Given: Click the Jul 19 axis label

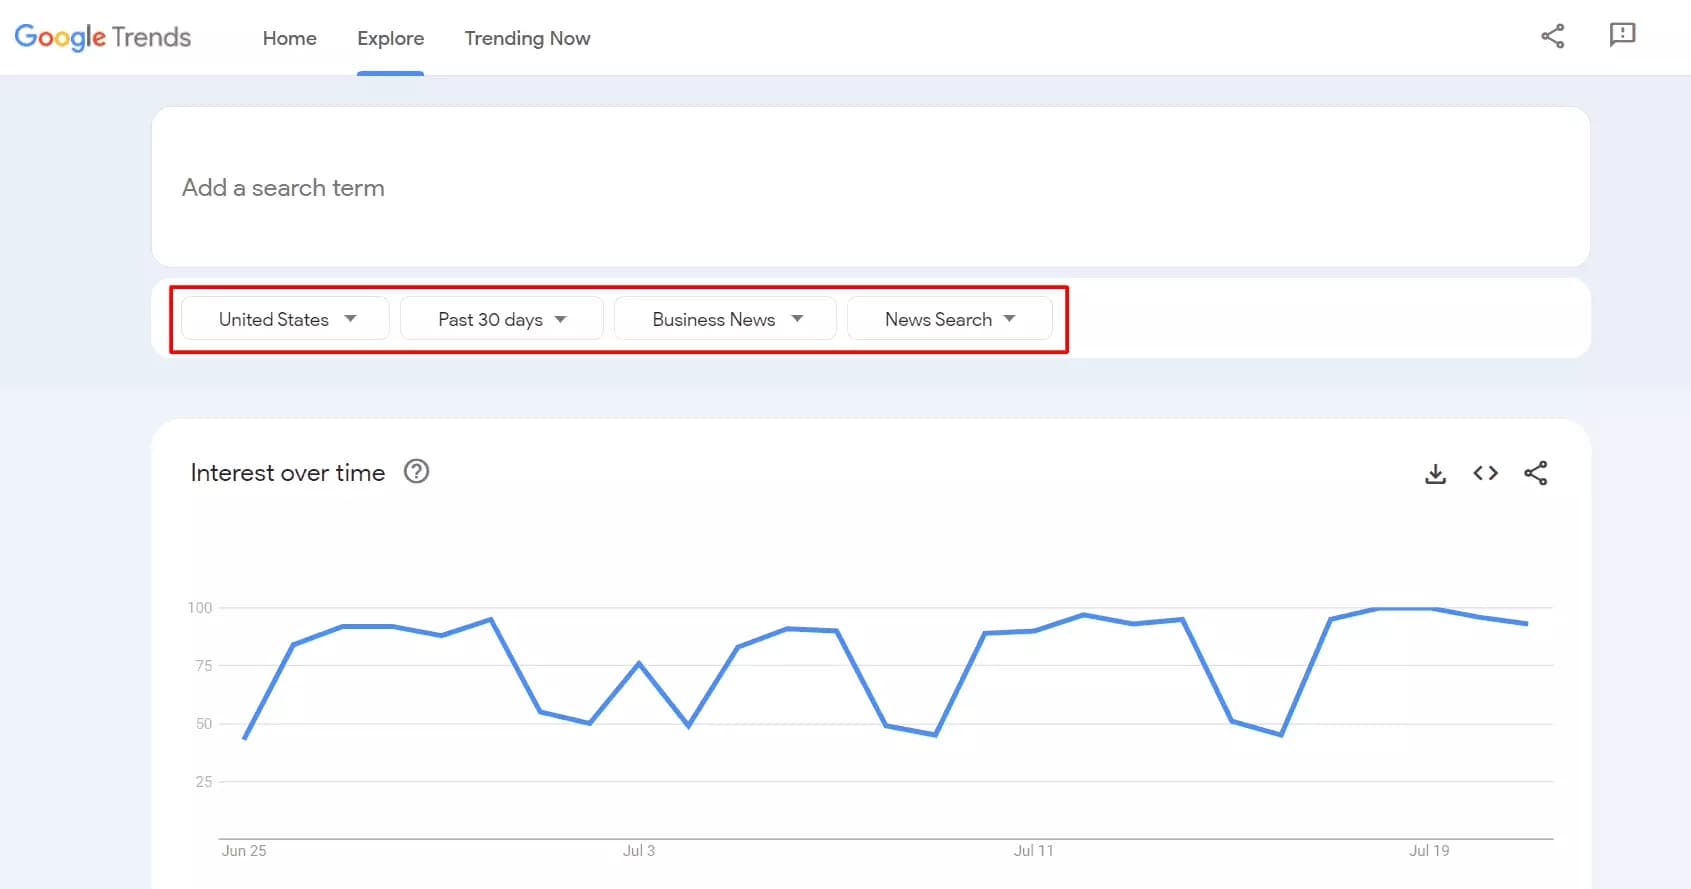Looking at the screenshot, I should (x=1429, y=850).
